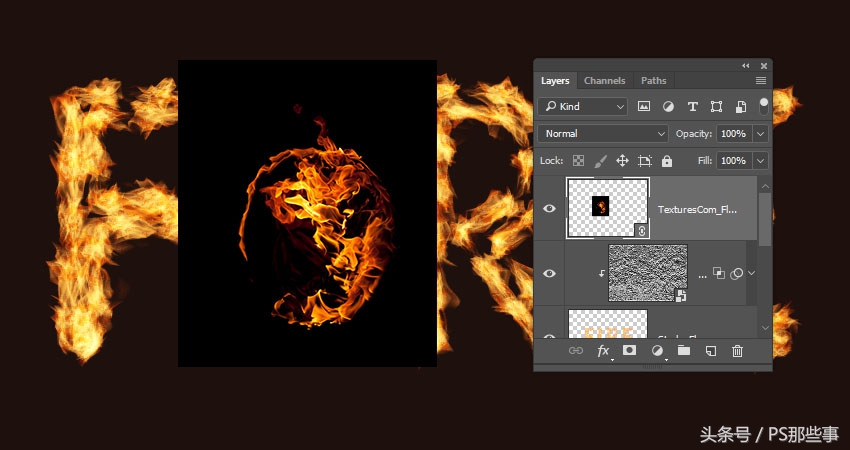The image size is (850, 450).
Task: Delete layer with trash icon
Action: tap(737, 351)
